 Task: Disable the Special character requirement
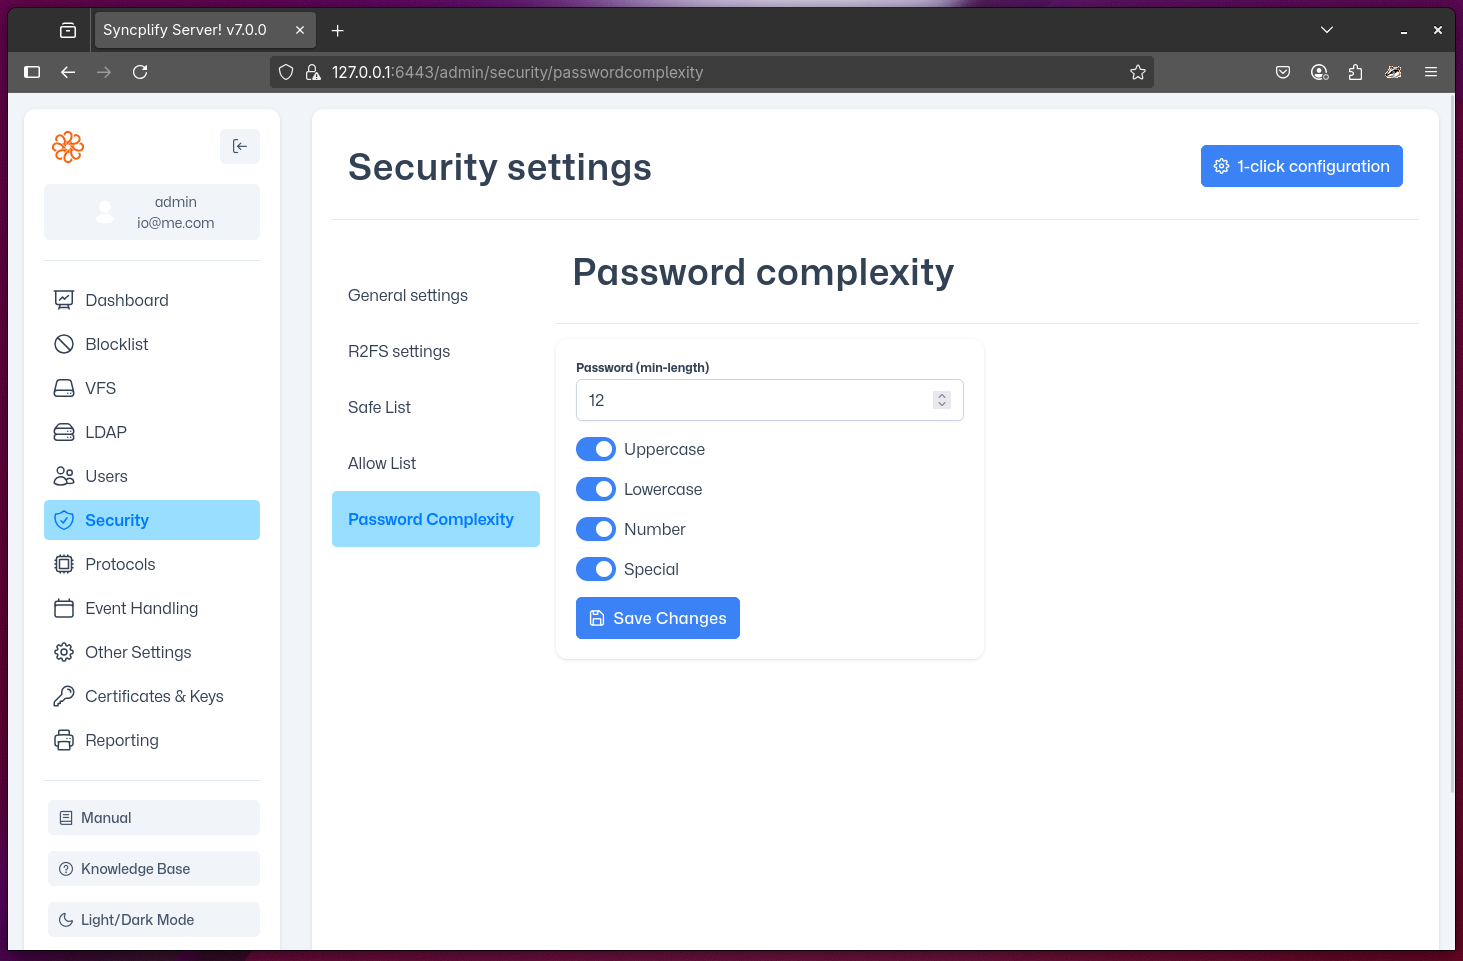tap(596, 569)
